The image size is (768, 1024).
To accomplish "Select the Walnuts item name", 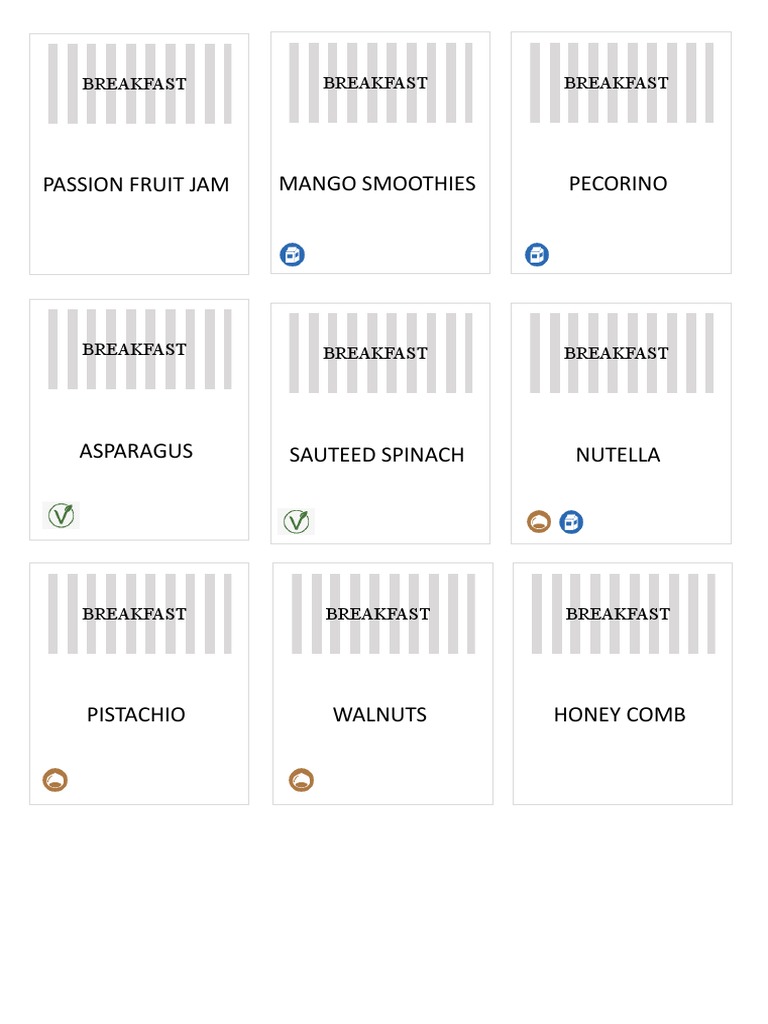I will pyautogui.click(x=380, y=714).
